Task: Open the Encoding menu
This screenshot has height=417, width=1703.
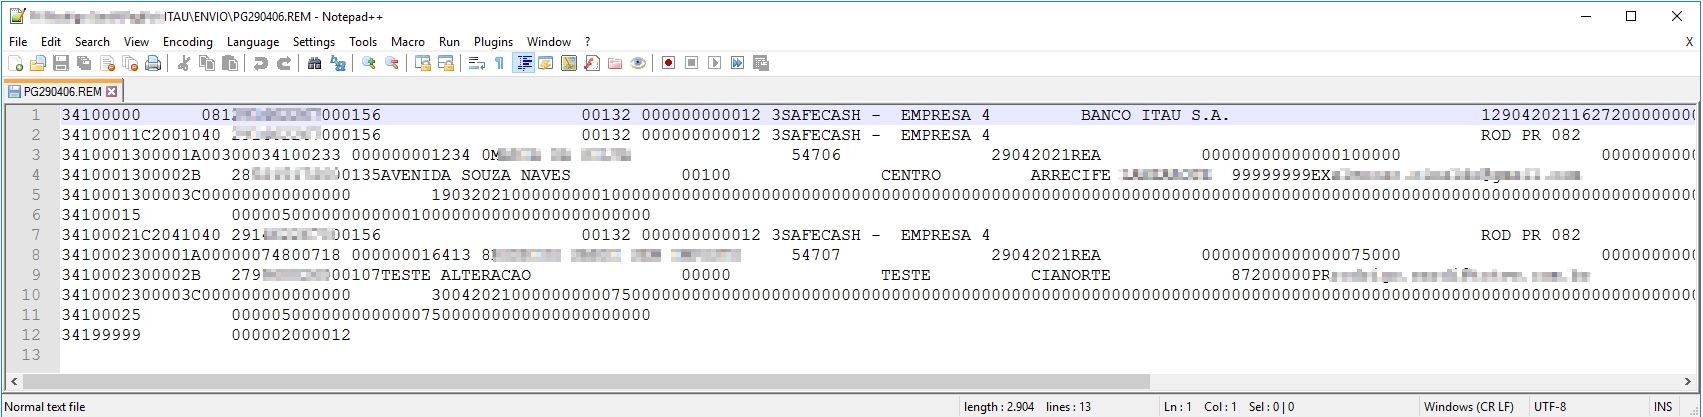Action: pos(188,42)
